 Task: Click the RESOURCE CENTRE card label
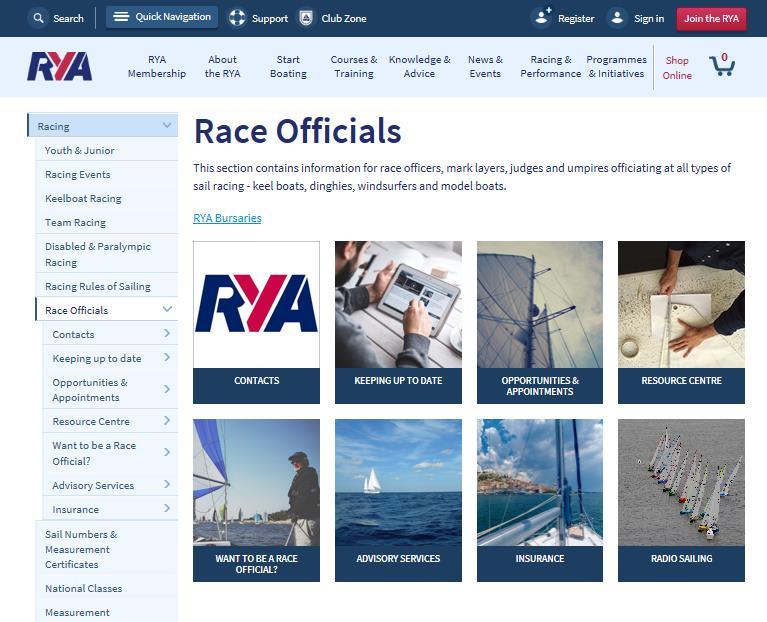click(x=681, y=380)
